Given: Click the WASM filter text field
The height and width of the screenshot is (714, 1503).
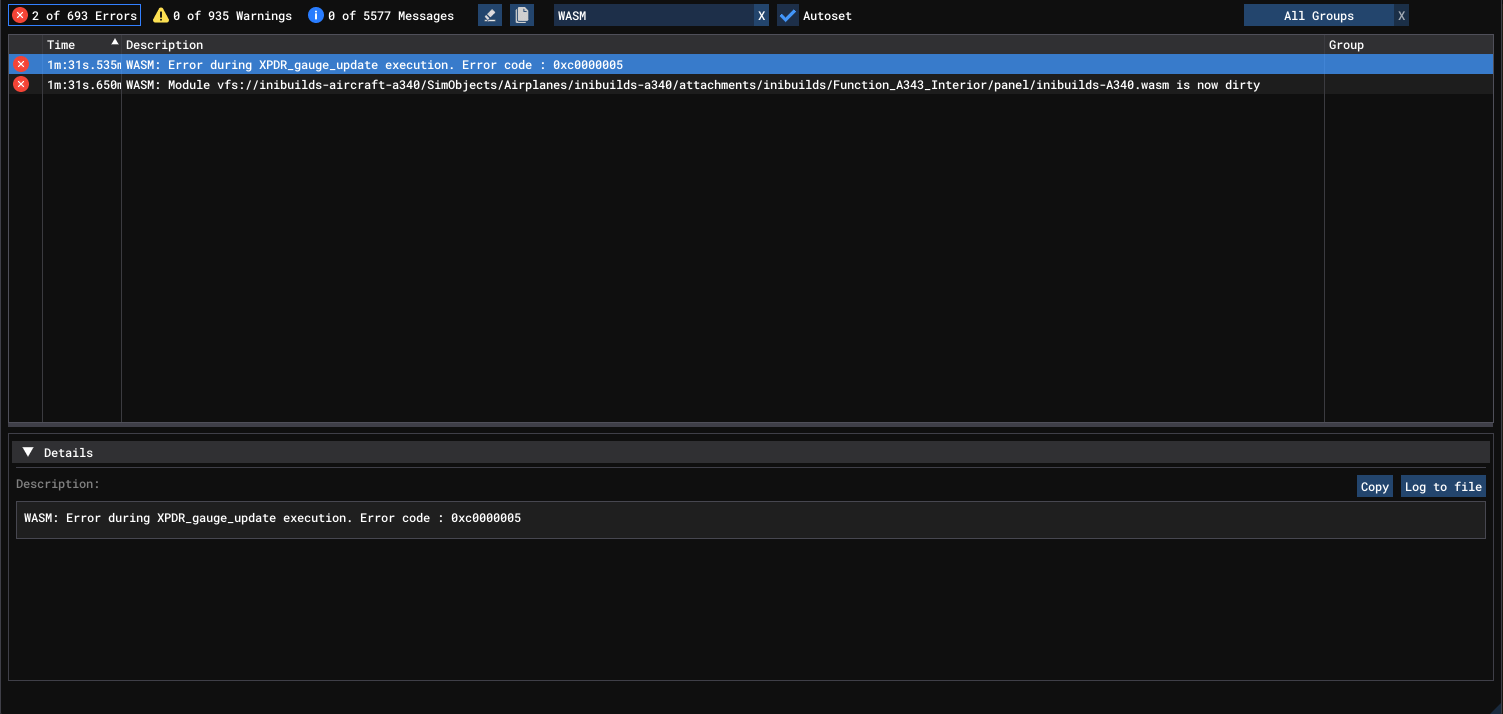Looking at the screenshot, I should pyautogui.click(x=652, y=16).
